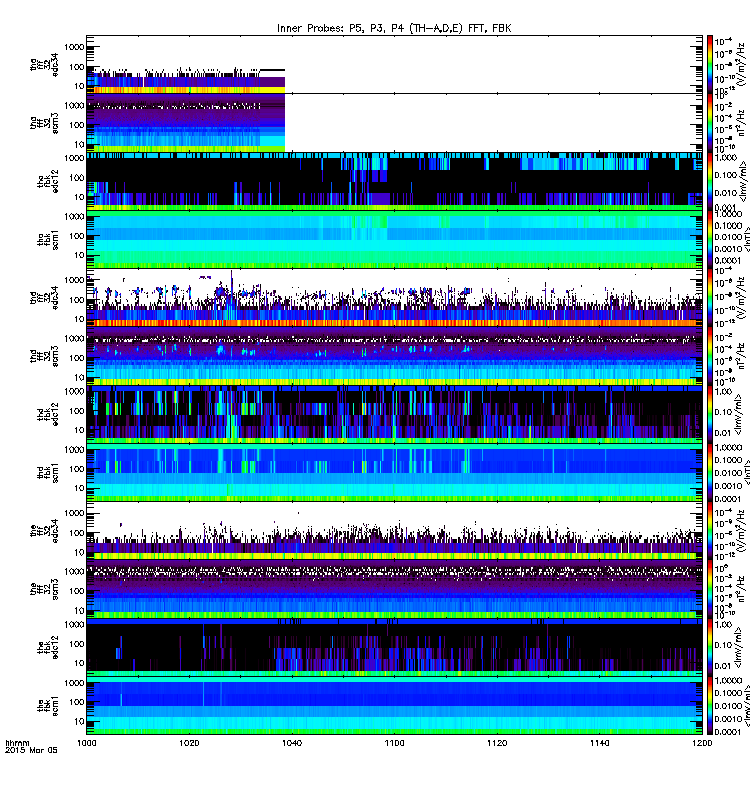Click the "hhmm" axis unit label
Viewport: 750px width, 800px height.
[17, 743]
